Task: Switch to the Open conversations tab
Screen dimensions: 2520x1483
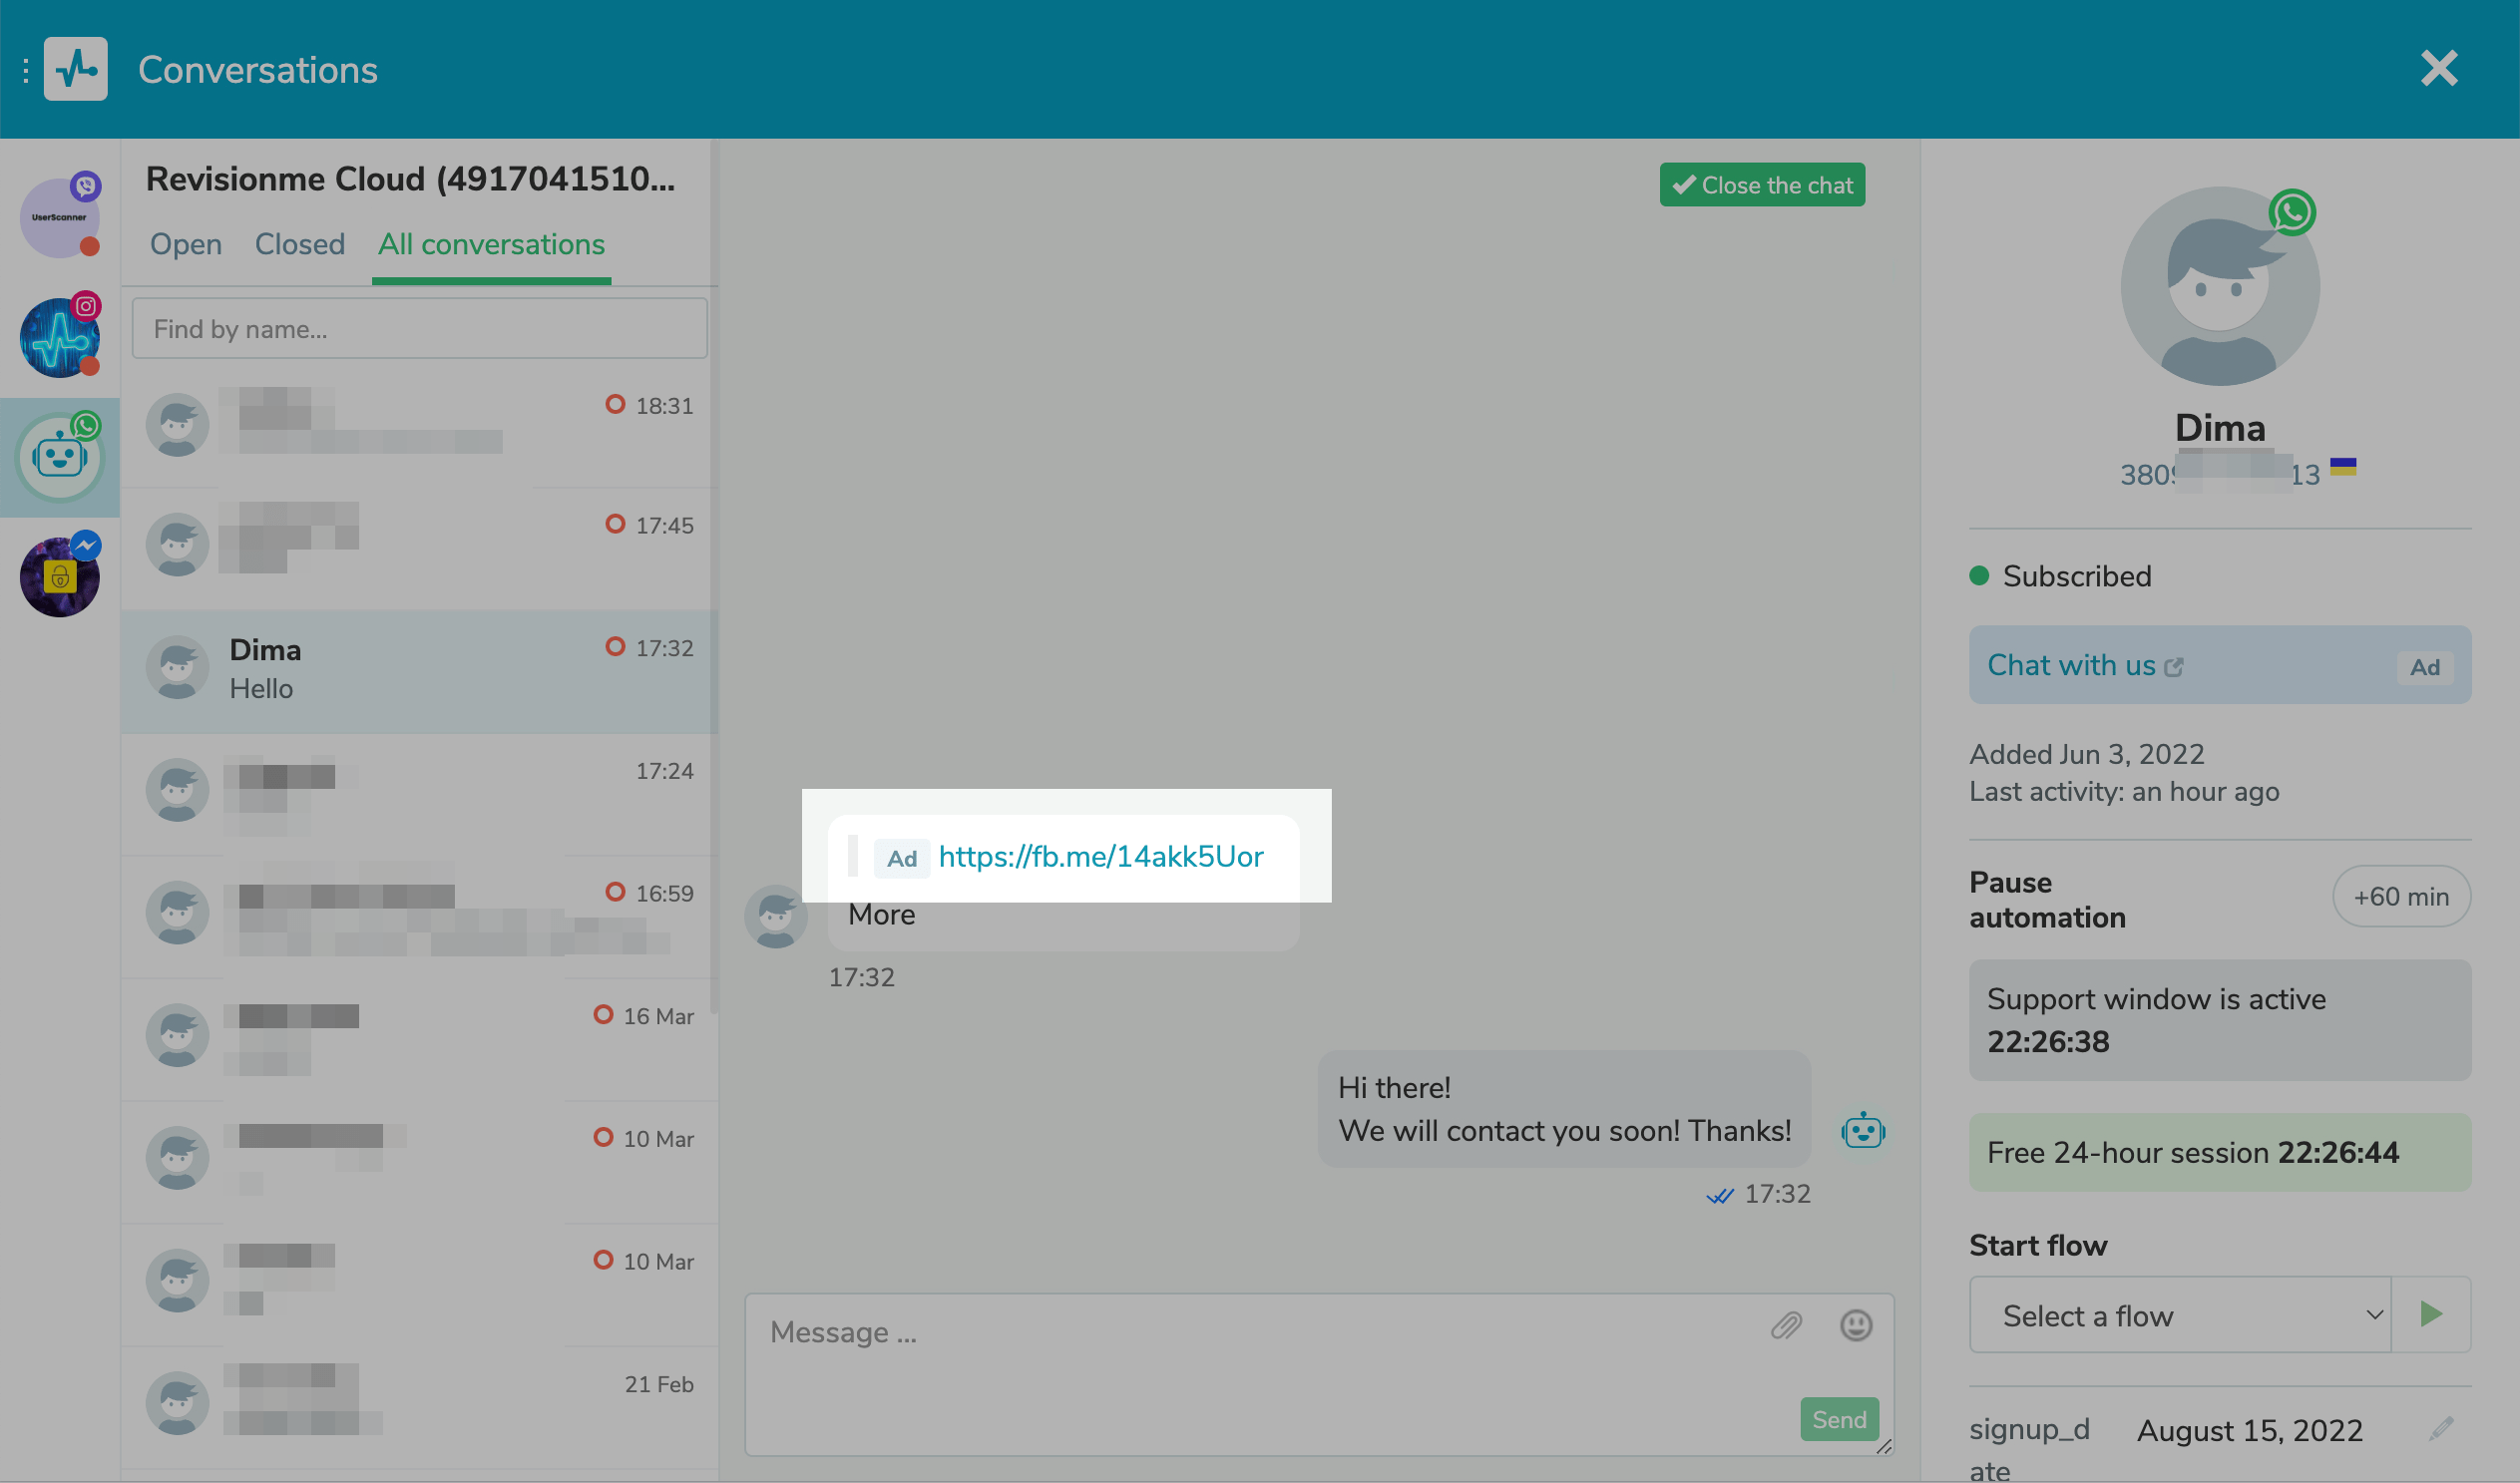Action: point(186,245)
